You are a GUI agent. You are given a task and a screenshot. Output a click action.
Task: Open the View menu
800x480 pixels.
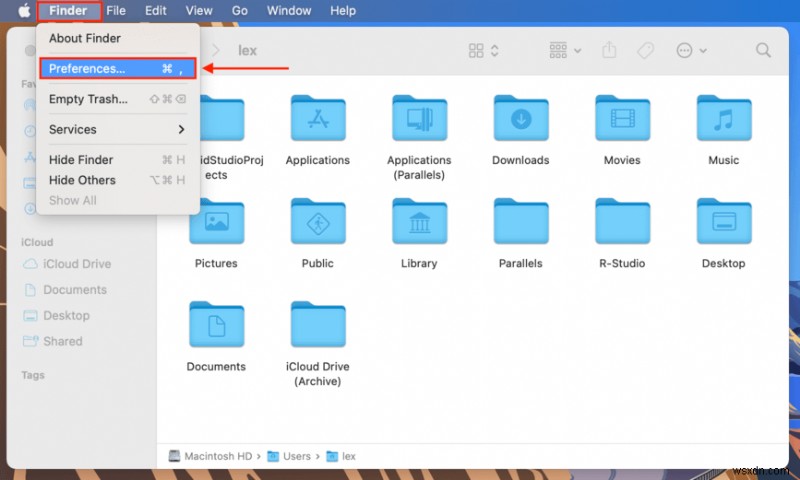point(199,11)
